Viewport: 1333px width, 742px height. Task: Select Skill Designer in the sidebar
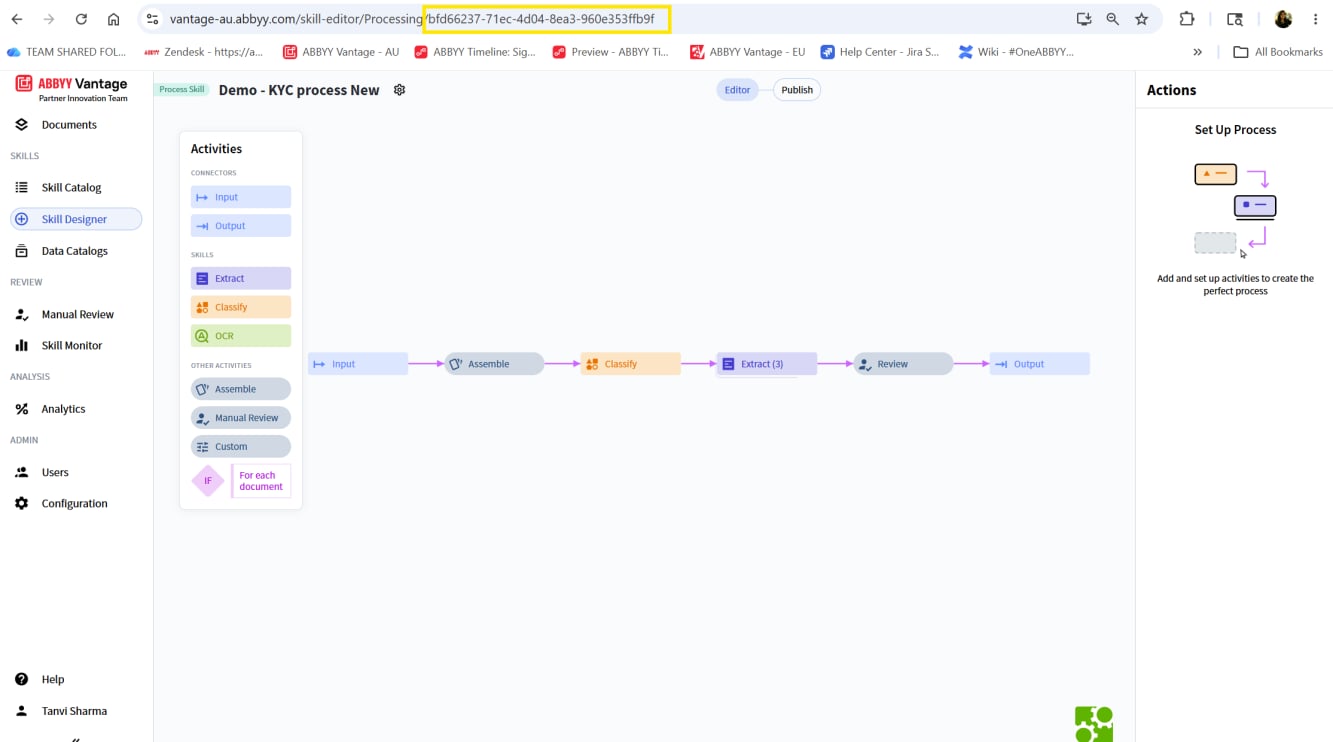pyautogui.click(x=76, y=219)
